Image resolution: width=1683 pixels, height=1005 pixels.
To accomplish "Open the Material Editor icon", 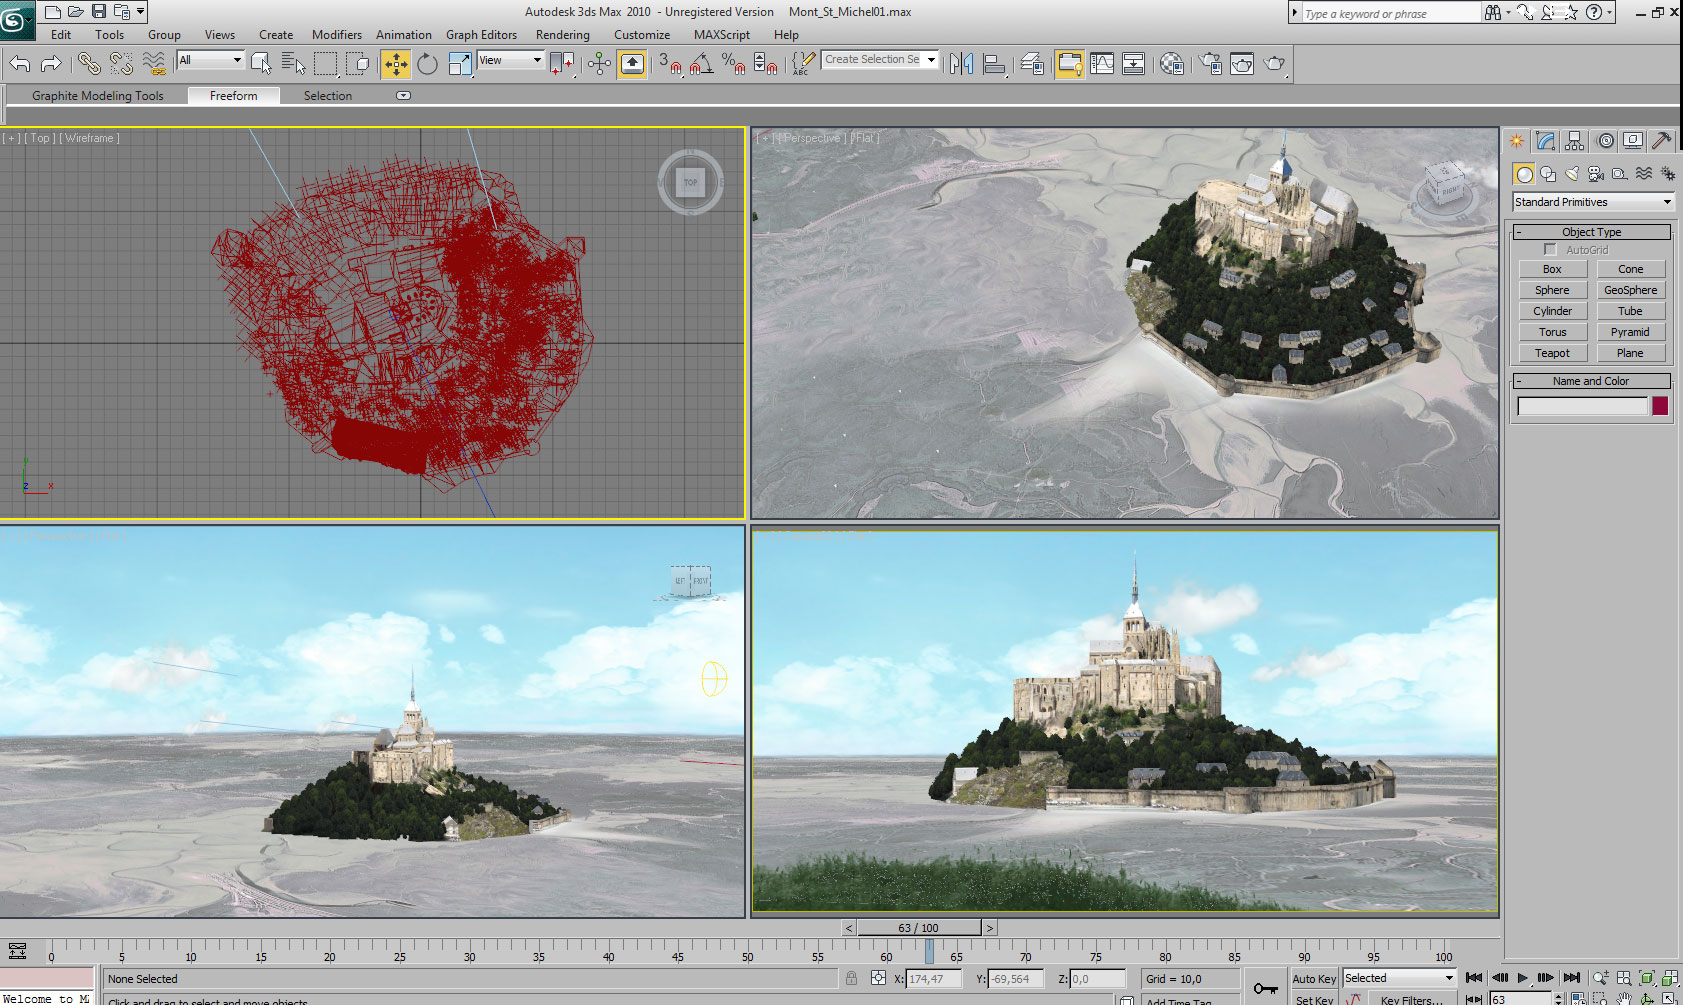I will point(1172,64).
